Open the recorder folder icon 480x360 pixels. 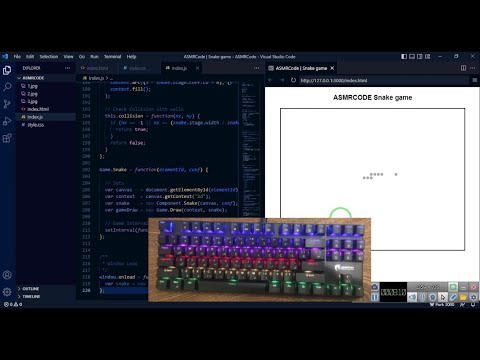tap(463, 297)
